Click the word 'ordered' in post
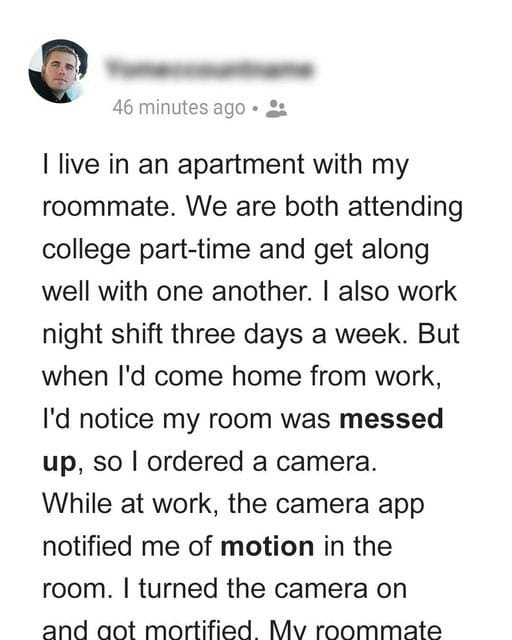The width and height of the screenshot is (512, 640). [x=195, y=462]
